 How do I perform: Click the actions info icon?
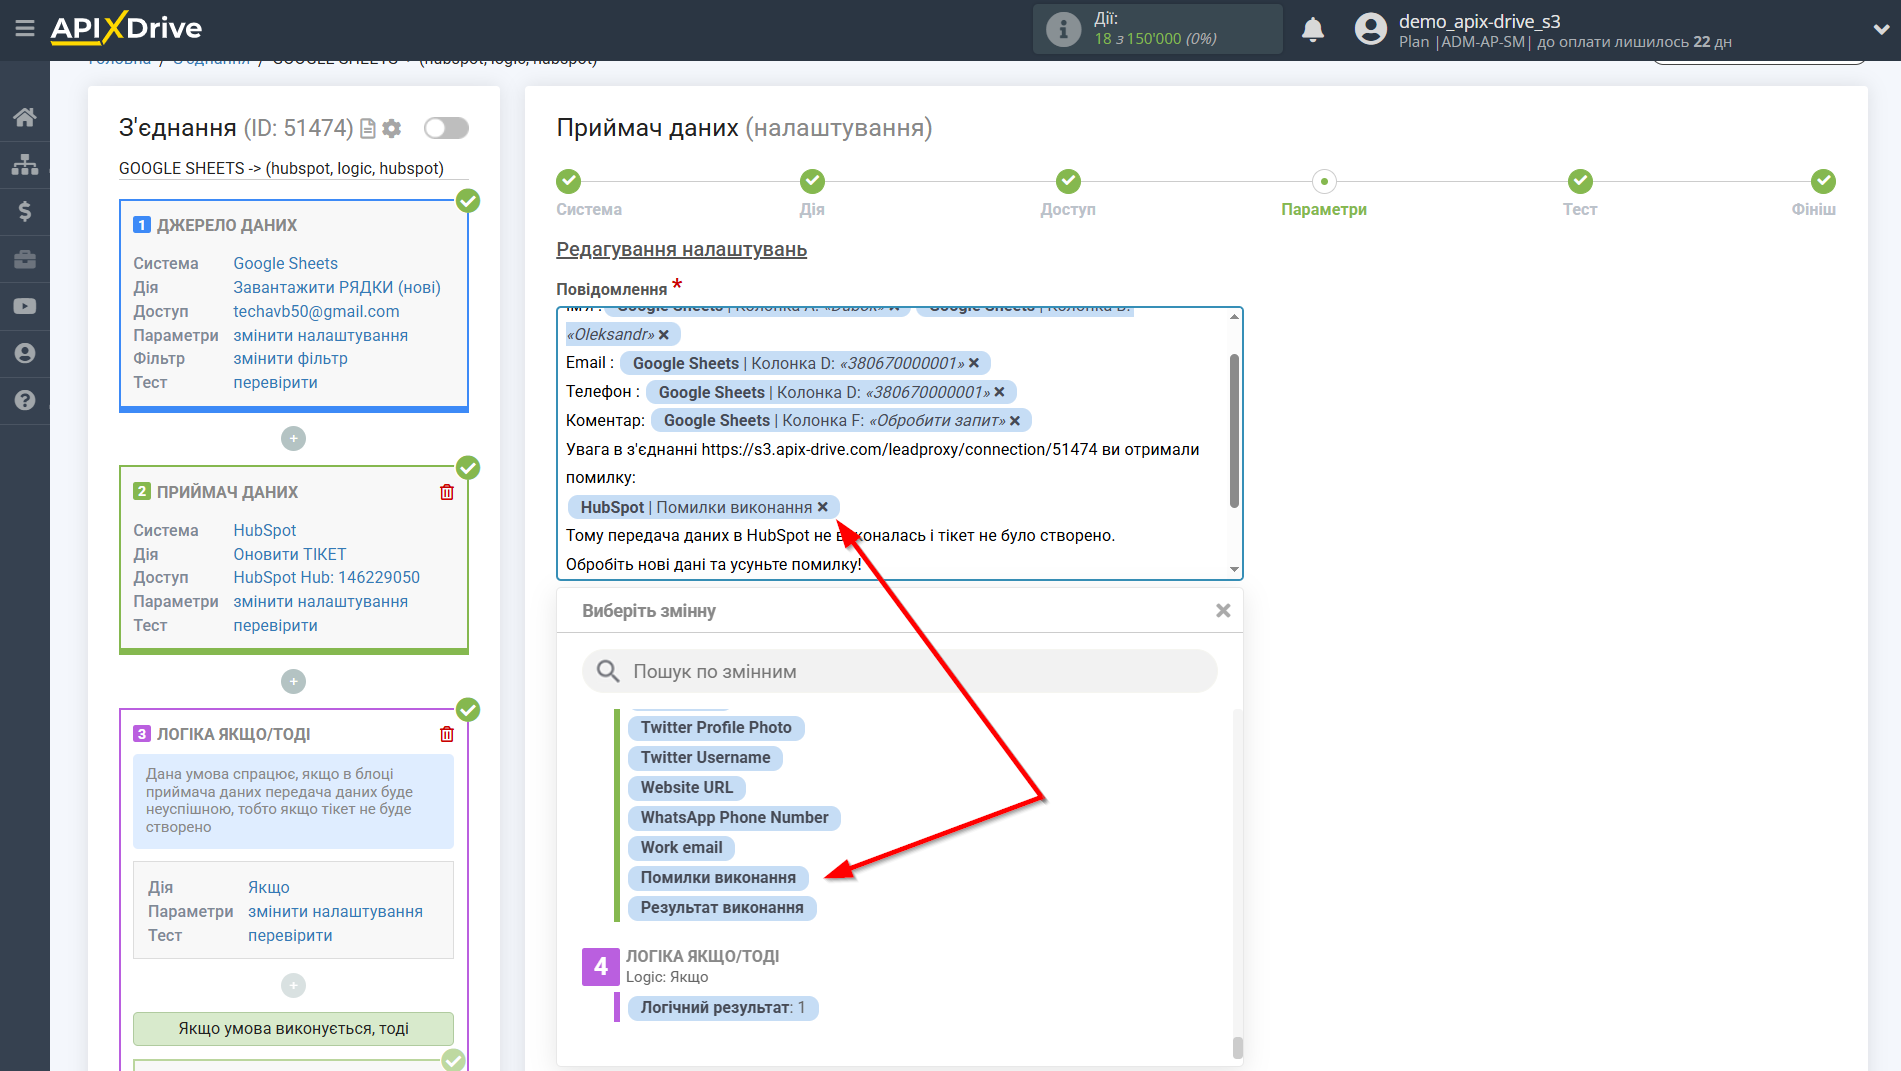[x=1063, y=30]
